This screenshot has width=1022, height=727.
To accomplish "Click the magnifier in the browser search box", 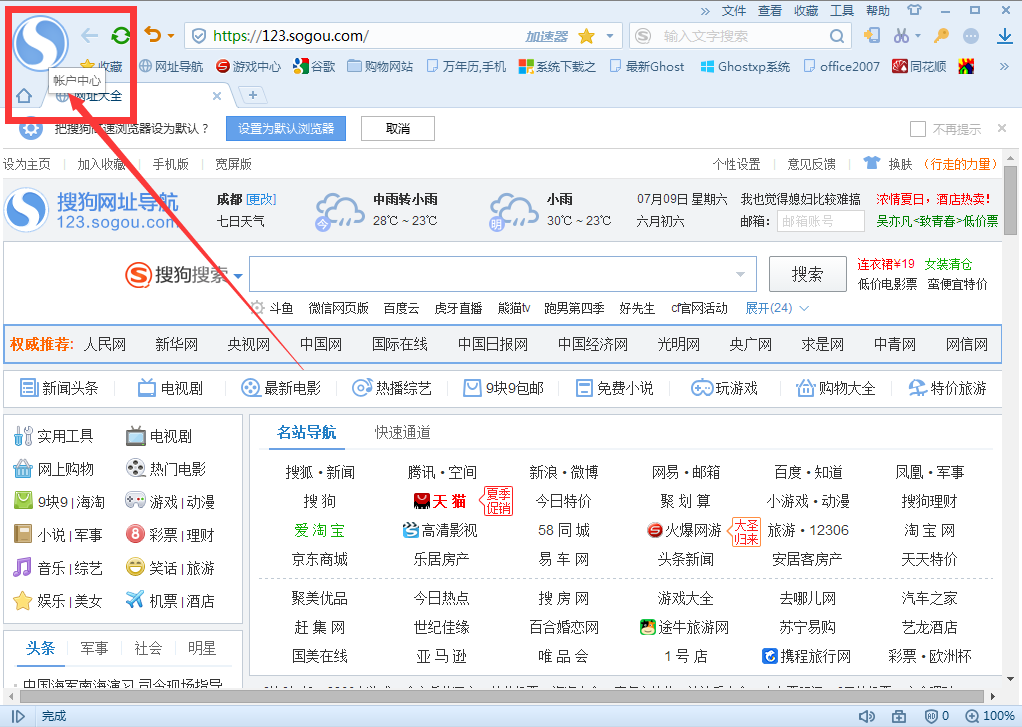I will click(837, 36).
